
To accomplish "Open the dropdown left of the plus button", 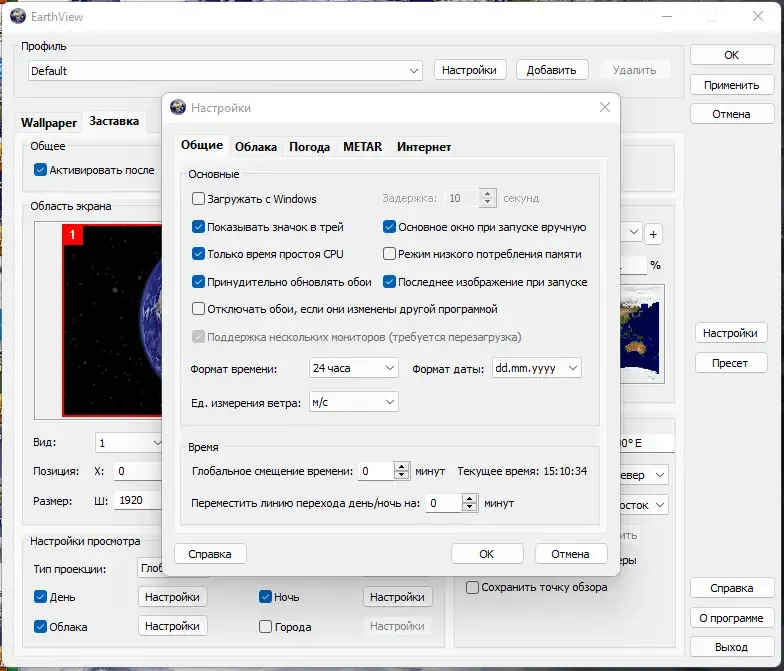I will click(x=631, y=232).
